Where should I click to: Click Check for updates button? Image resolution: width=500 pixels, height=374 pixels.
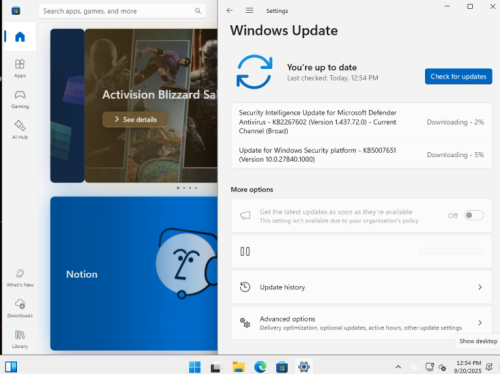[458, 76]
